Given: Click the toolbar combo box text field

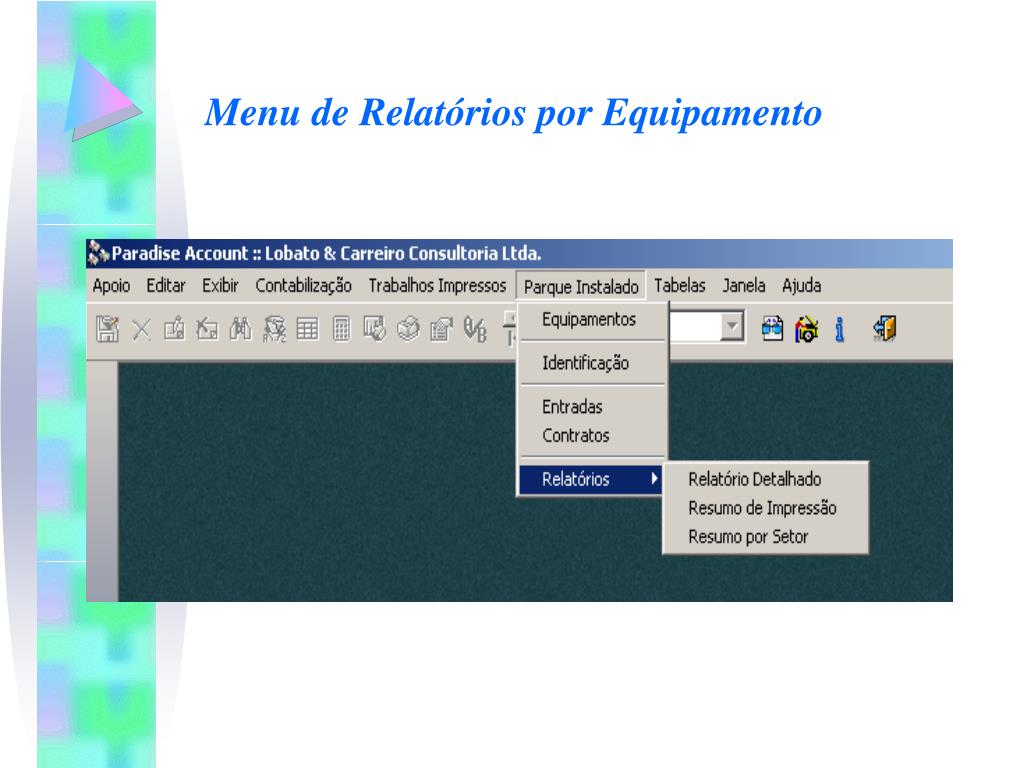Looking at the screenshot, I should pyautogui.click(x=695, y=327).
